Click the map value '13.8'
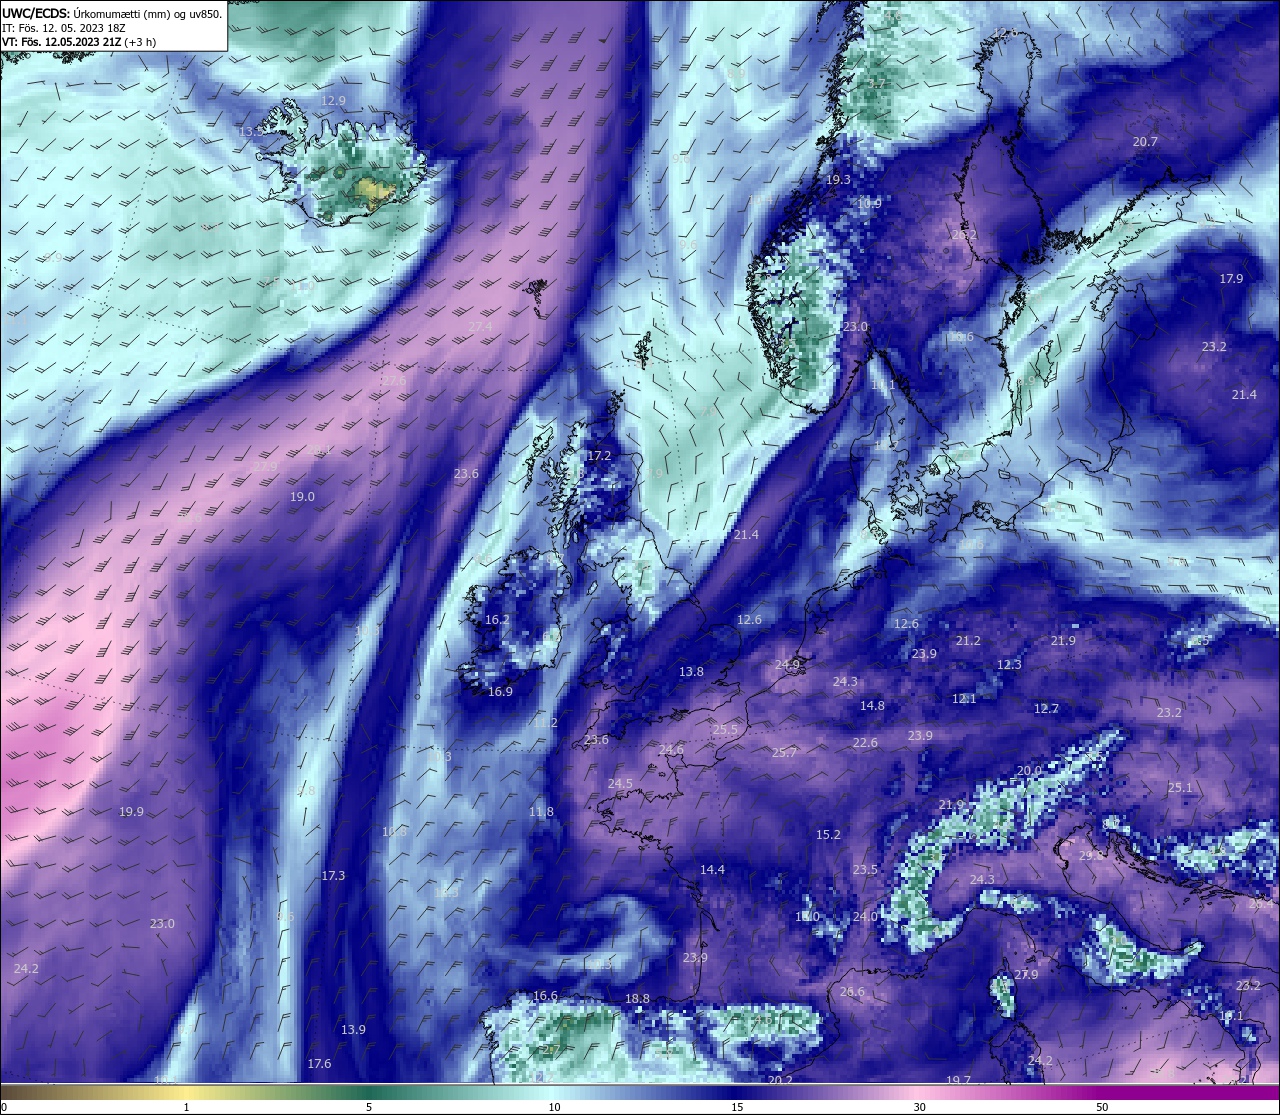This screenshot has height=1115, width=1280. (x=691, y=672)
